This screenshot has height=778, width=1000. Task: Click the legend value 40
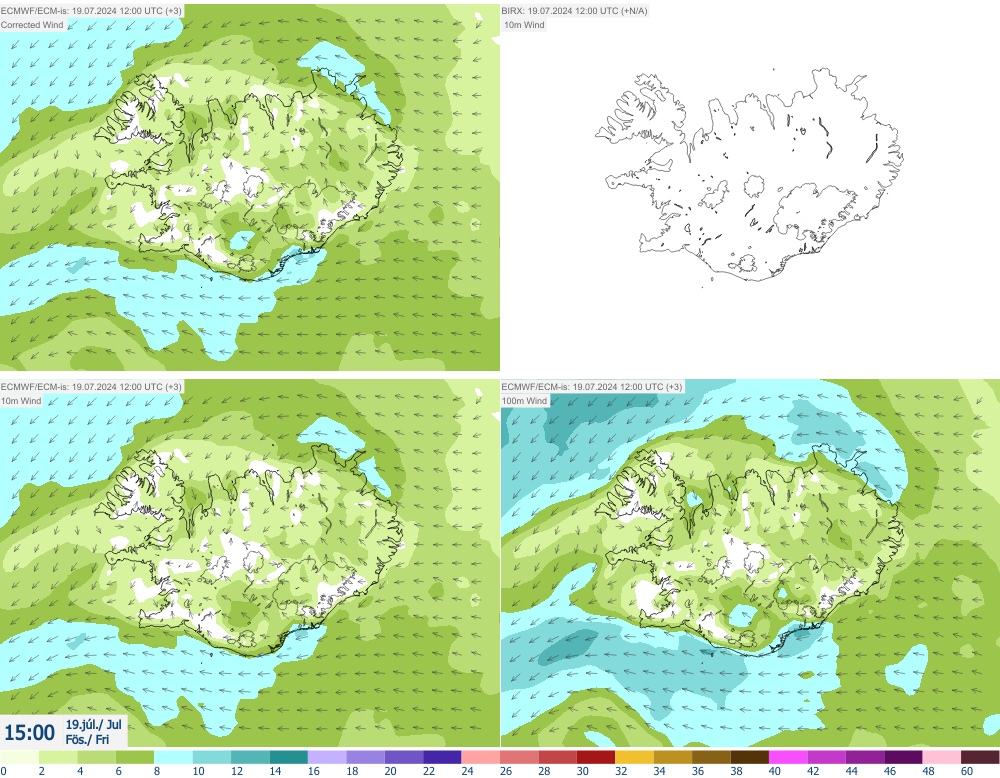775,771
